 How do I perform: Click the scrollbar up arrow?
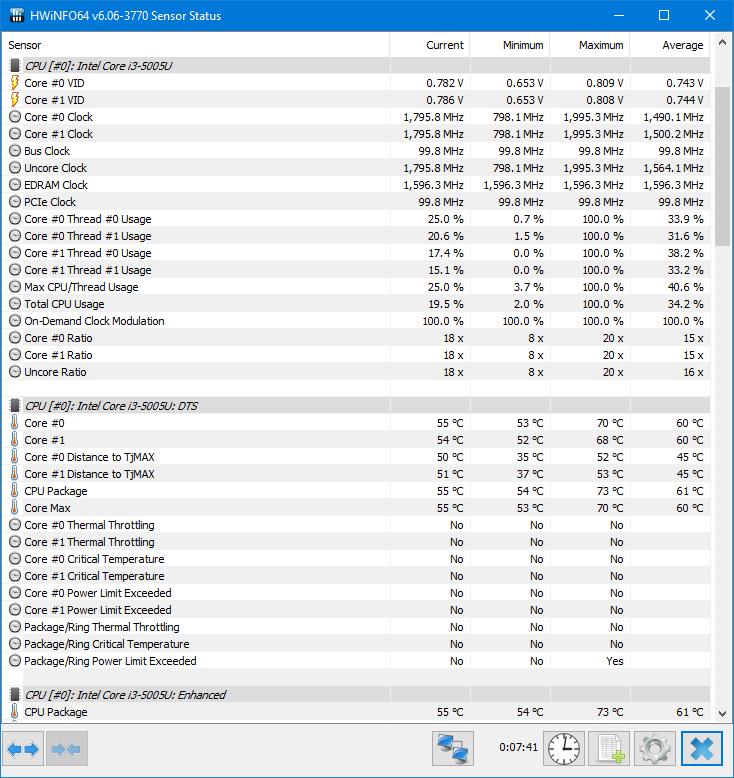click(x=723, y=43)
